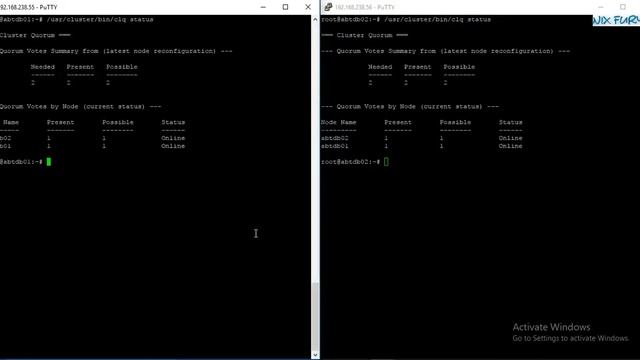Screen dimensions: 640x360
Task: Minimize the right PuTTY window
Action: 601,7
